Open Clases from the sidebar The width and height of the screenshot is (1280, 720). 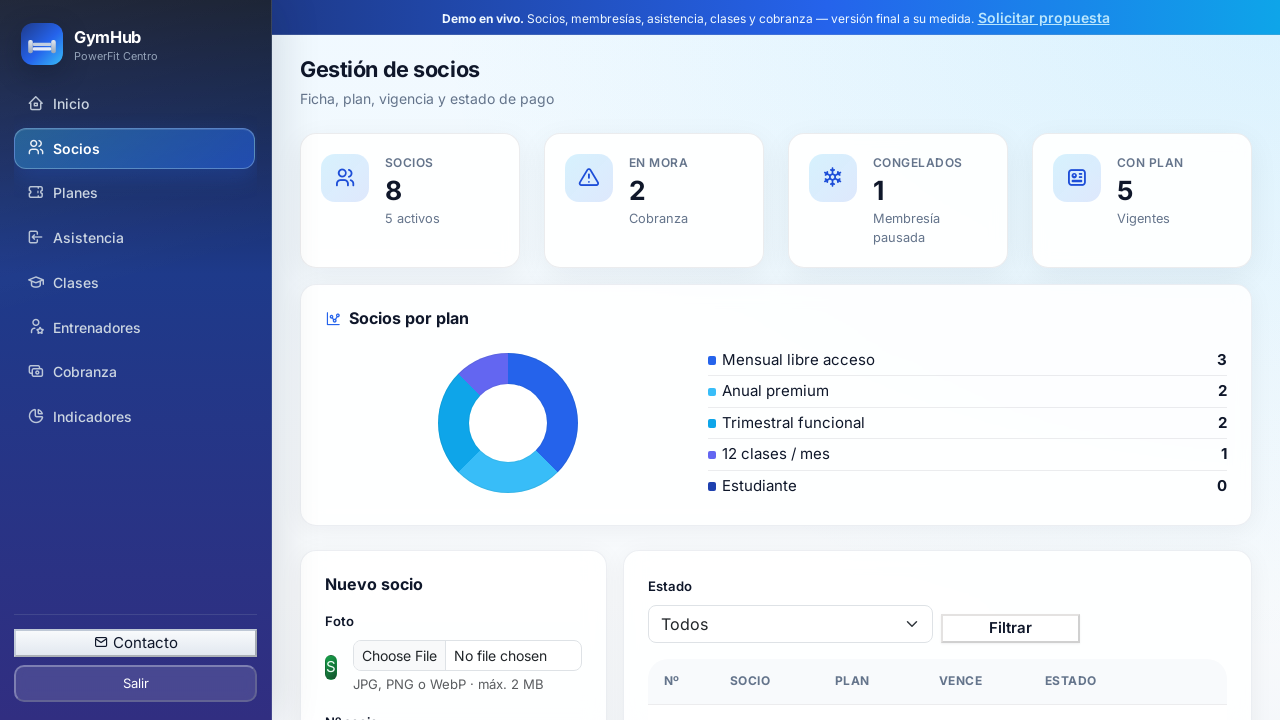click(x=134, y=282)
